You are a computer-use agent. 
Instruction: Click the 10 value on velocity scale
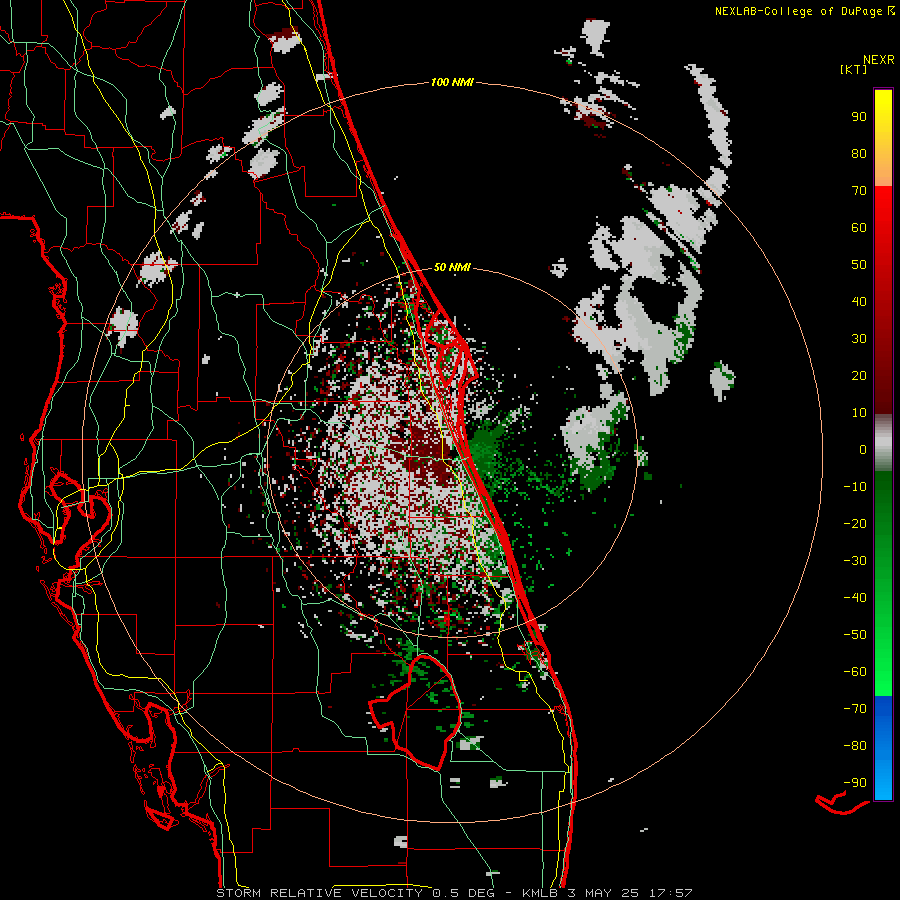tap(859, 413)
